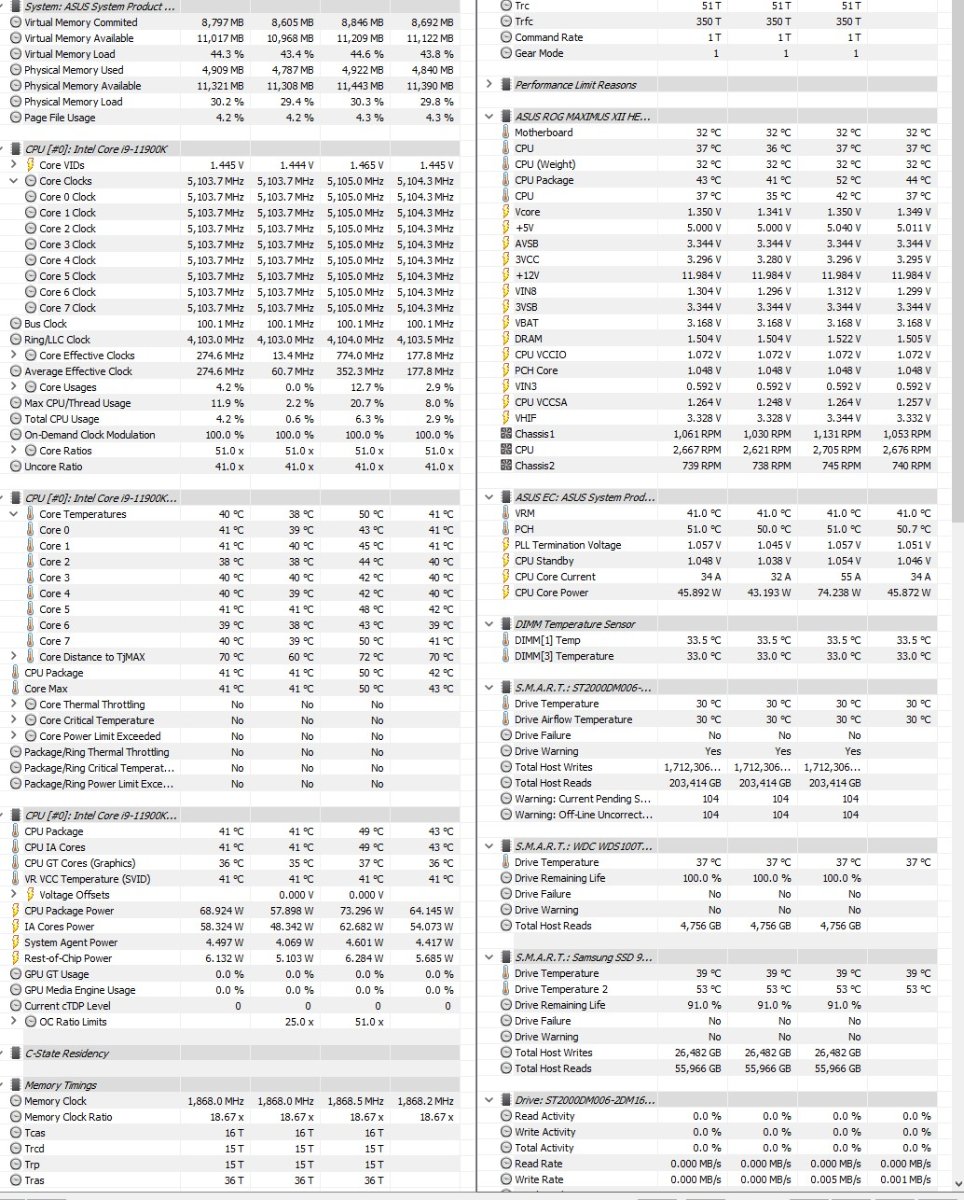Click the thermometer icon beside Core Max
964x1200 pixels.
coord(15,689)
